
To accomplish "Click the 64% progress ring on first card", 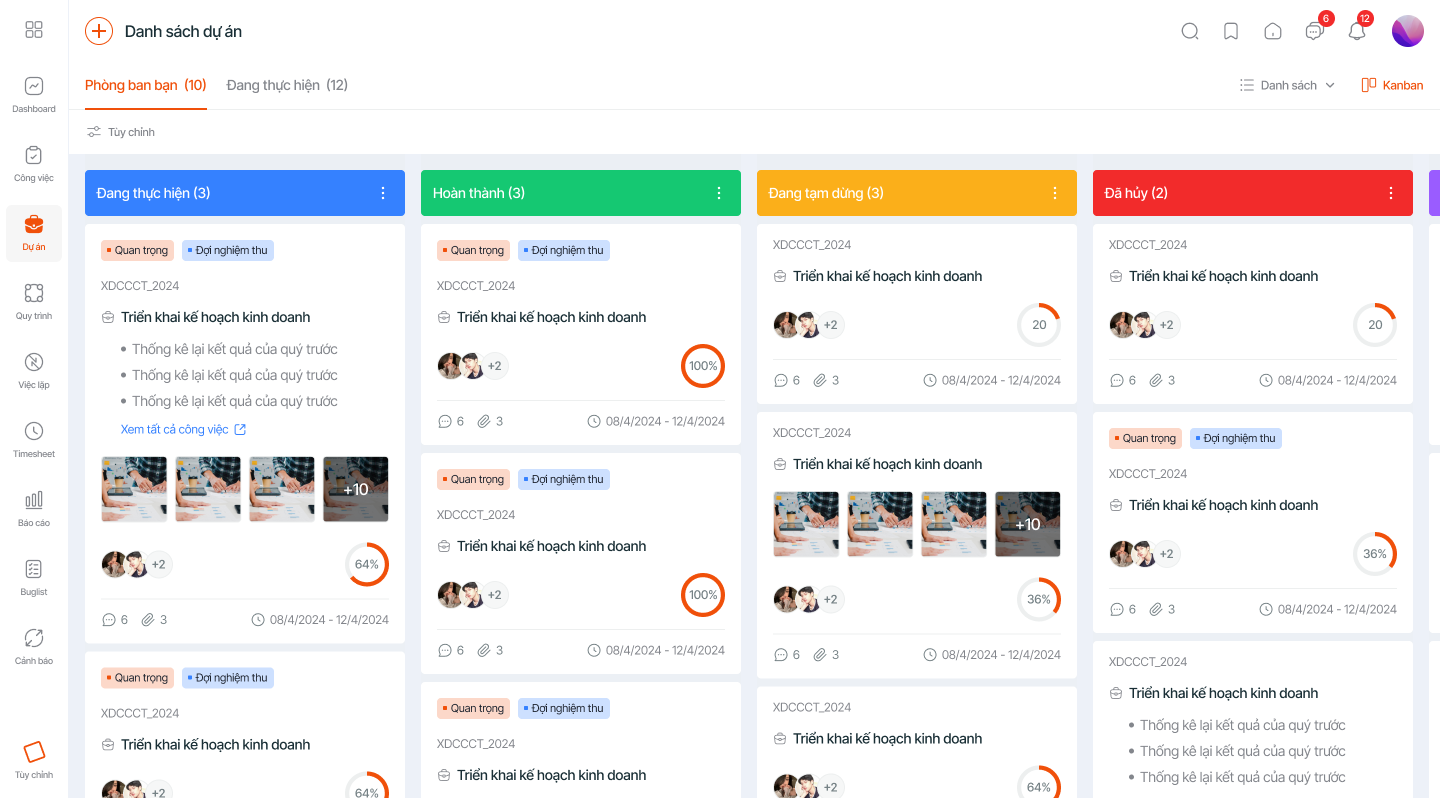I will click(367, 565).
